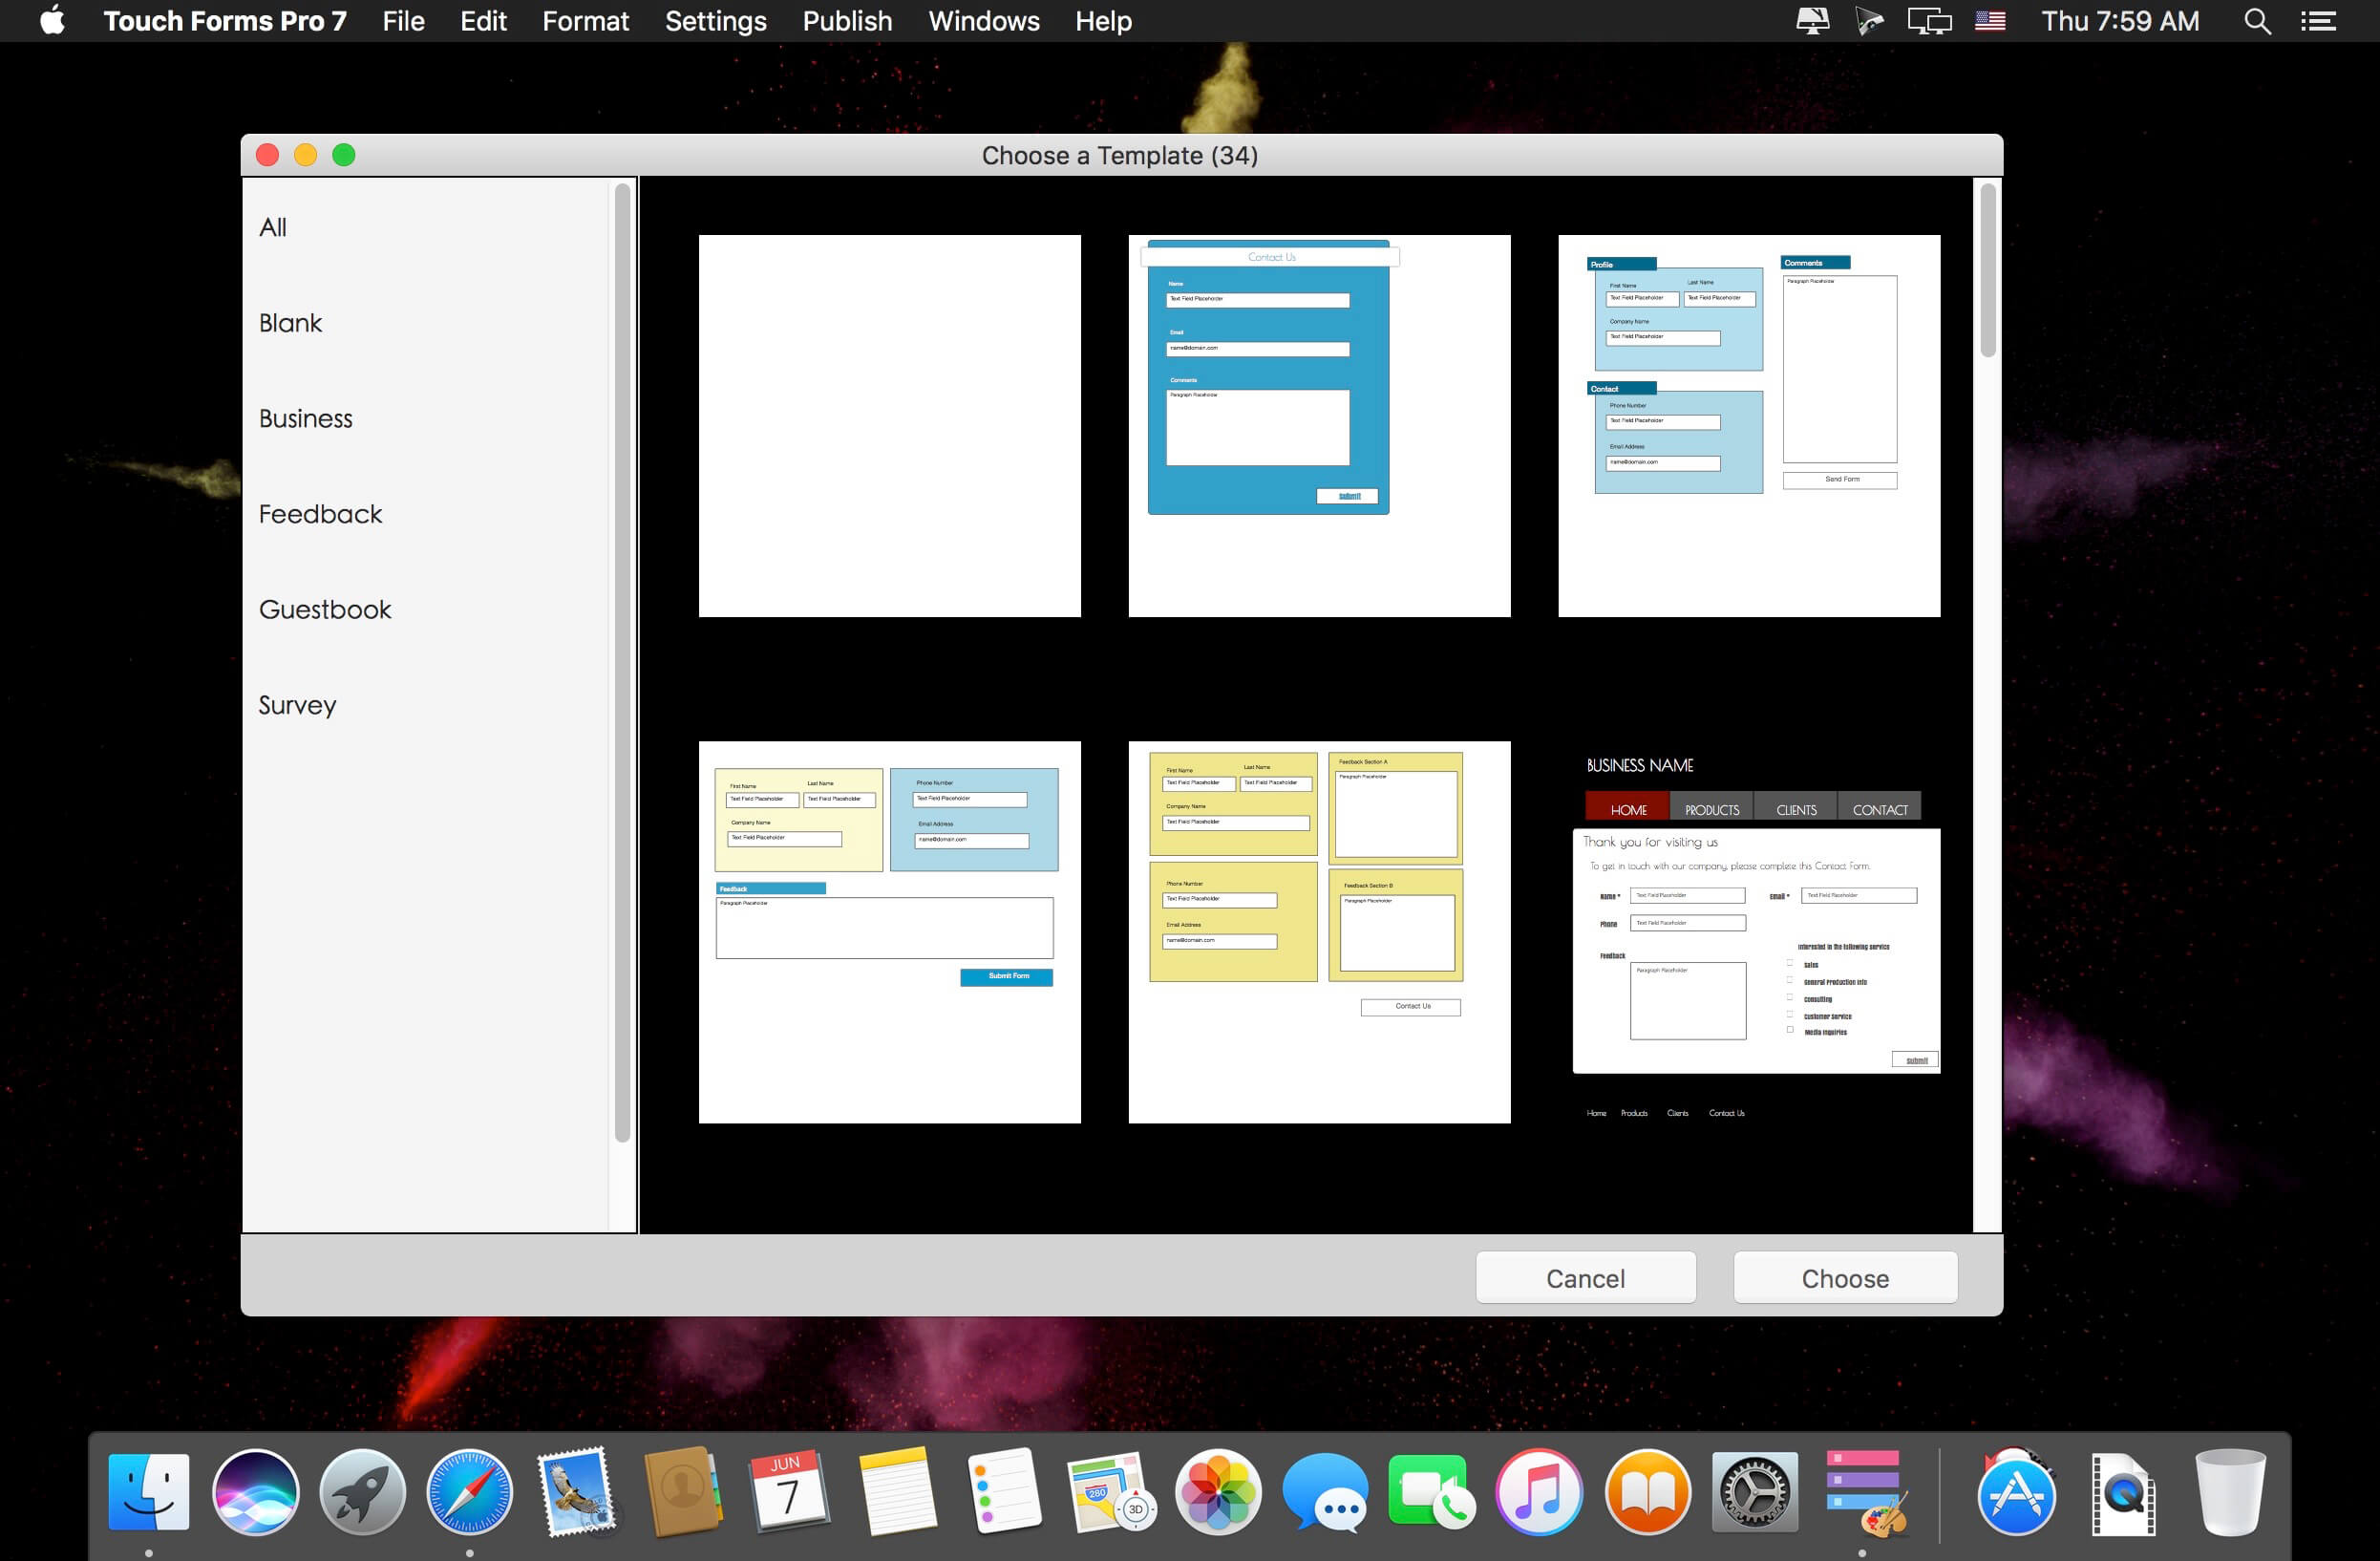Open Spotlight search from menu bar
The width and height of the screenshot is (2380, 1561).
[2255, 20]
